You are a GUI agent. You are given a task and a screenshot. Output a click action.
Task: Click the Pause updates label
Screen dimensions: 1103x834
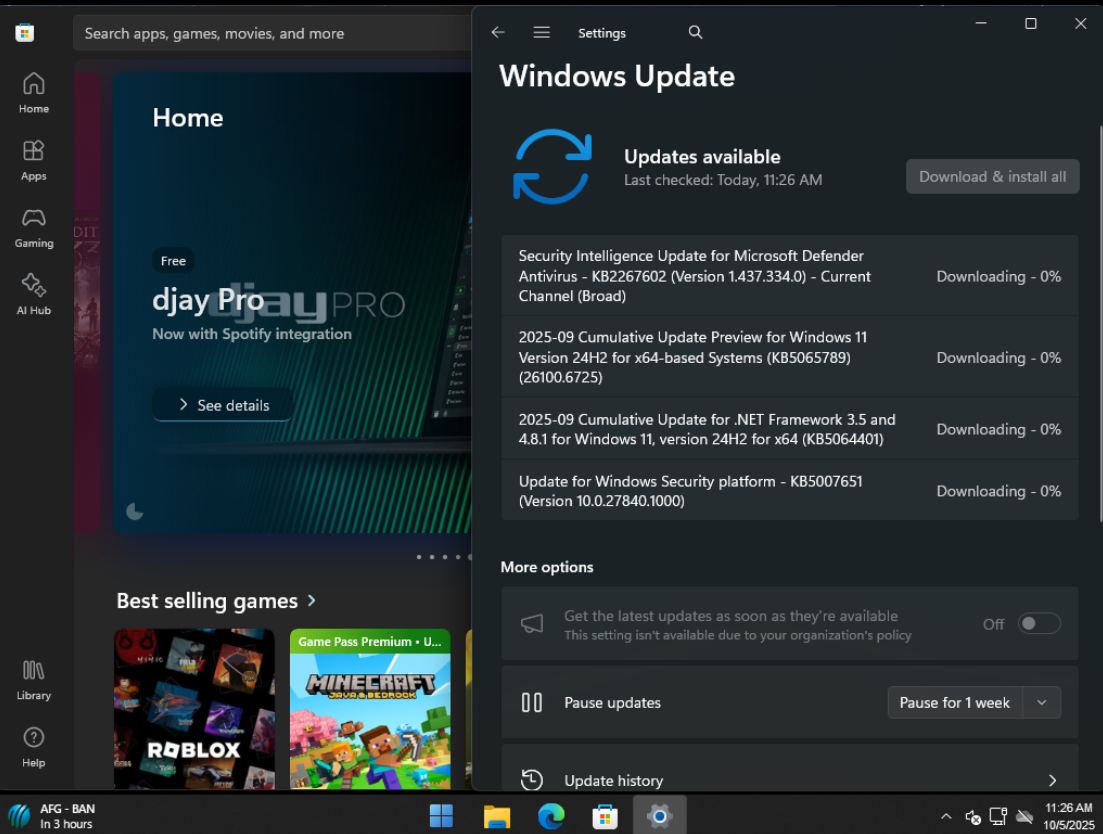(612, 703)
